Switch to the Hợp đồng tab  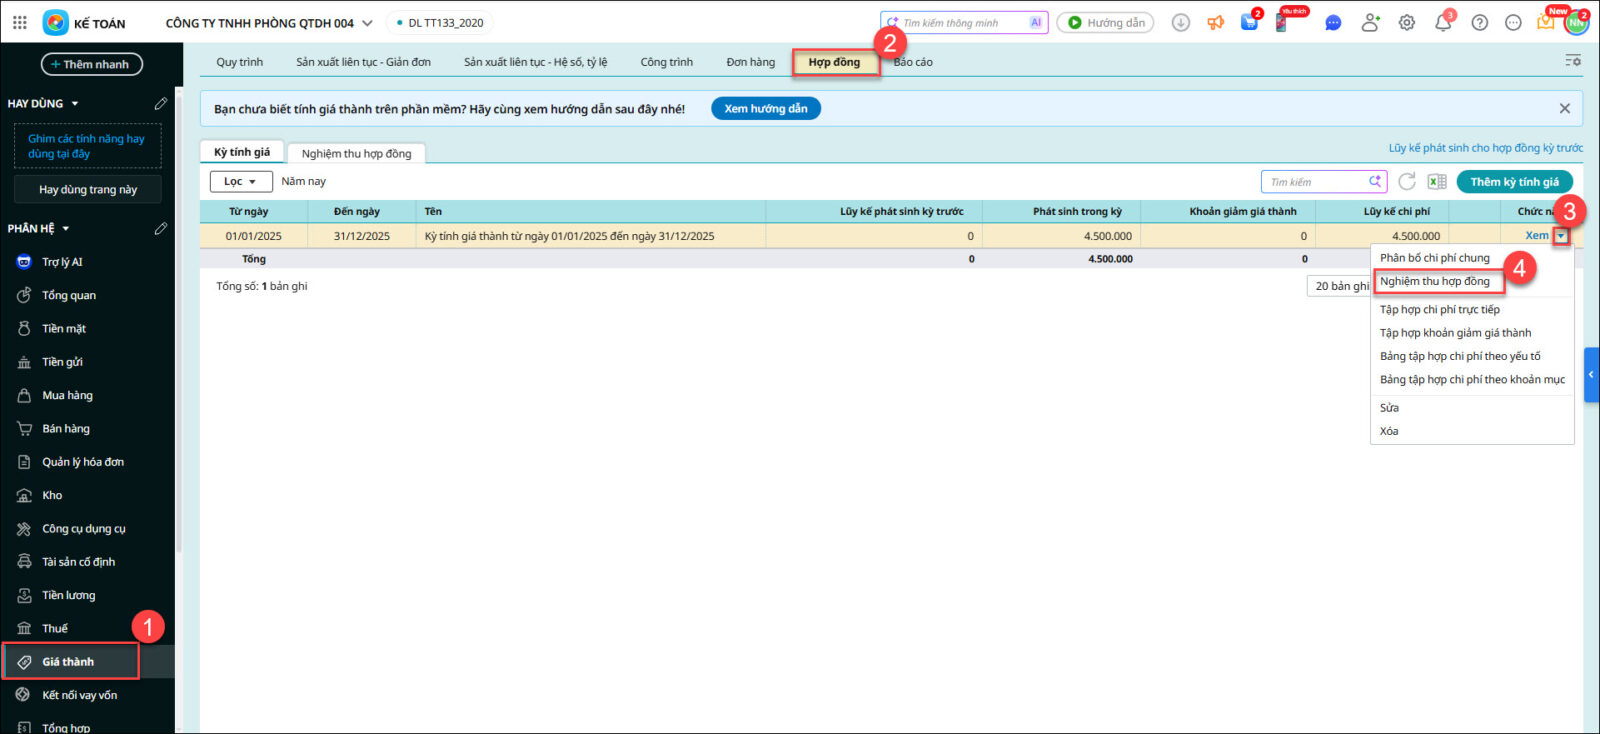(834, 62)
